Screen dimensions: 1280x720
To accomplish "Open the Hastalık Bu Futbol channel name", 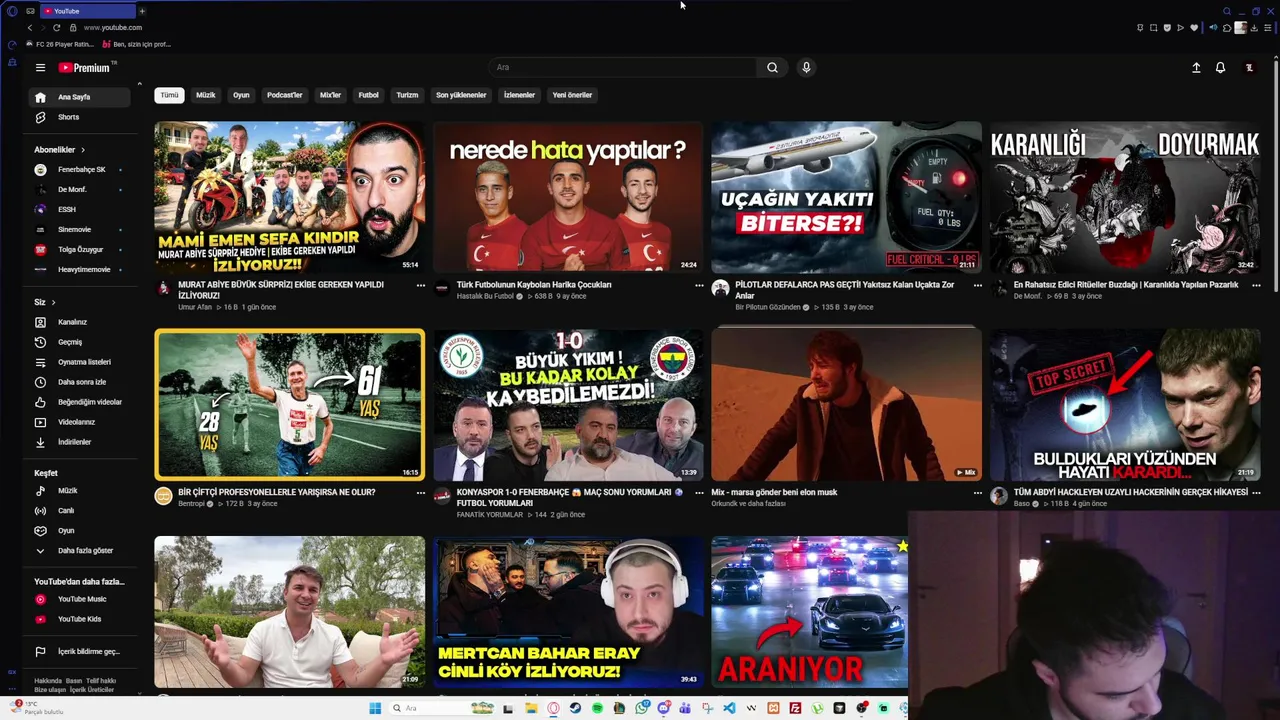I will (x=485, y=296).
